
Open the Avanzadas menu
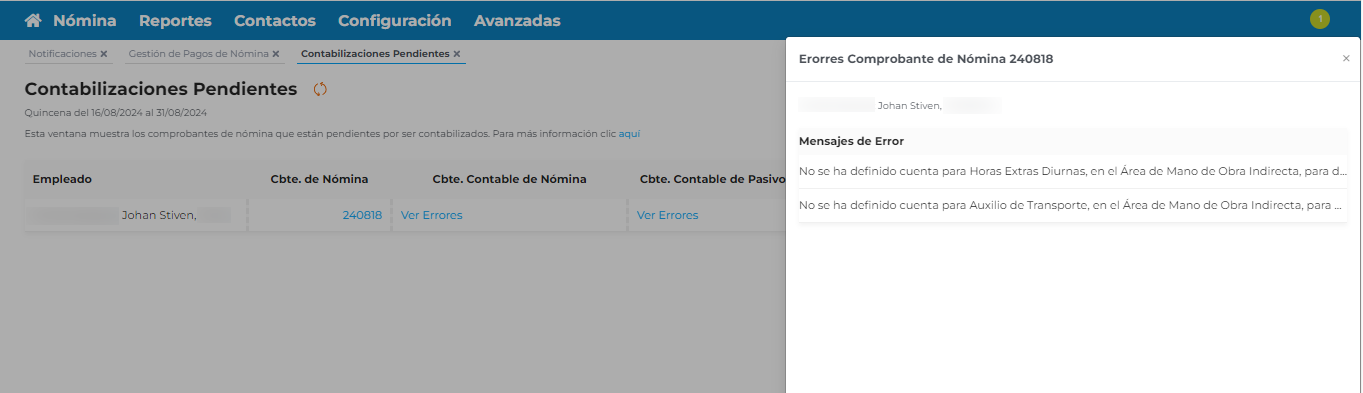pos(517,20)
